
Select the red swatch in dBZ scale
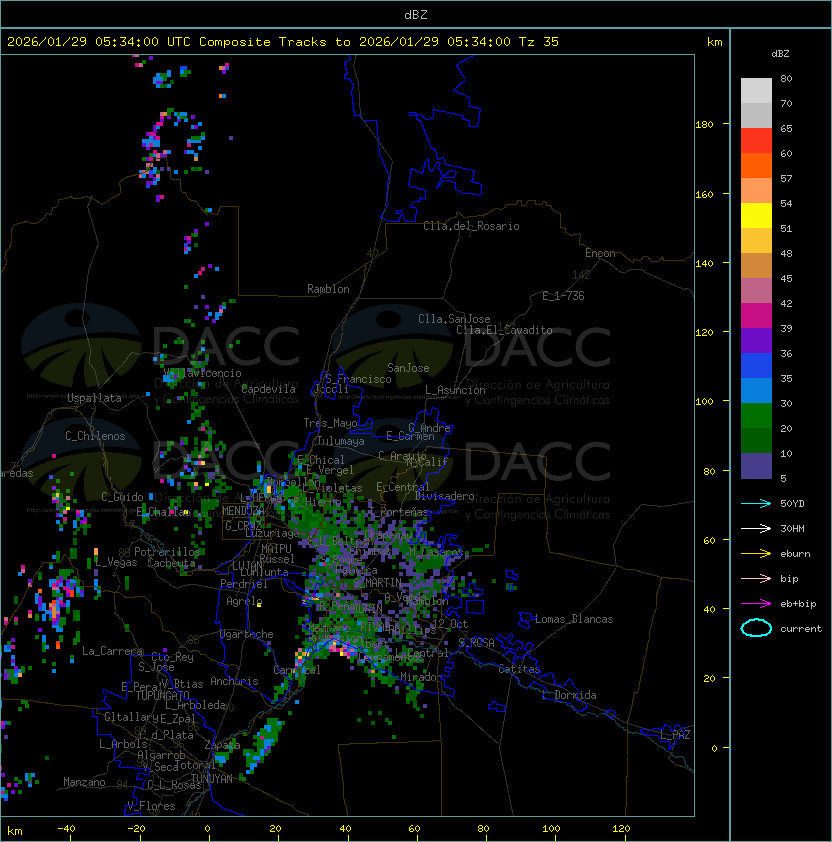[x=756, y=141]
